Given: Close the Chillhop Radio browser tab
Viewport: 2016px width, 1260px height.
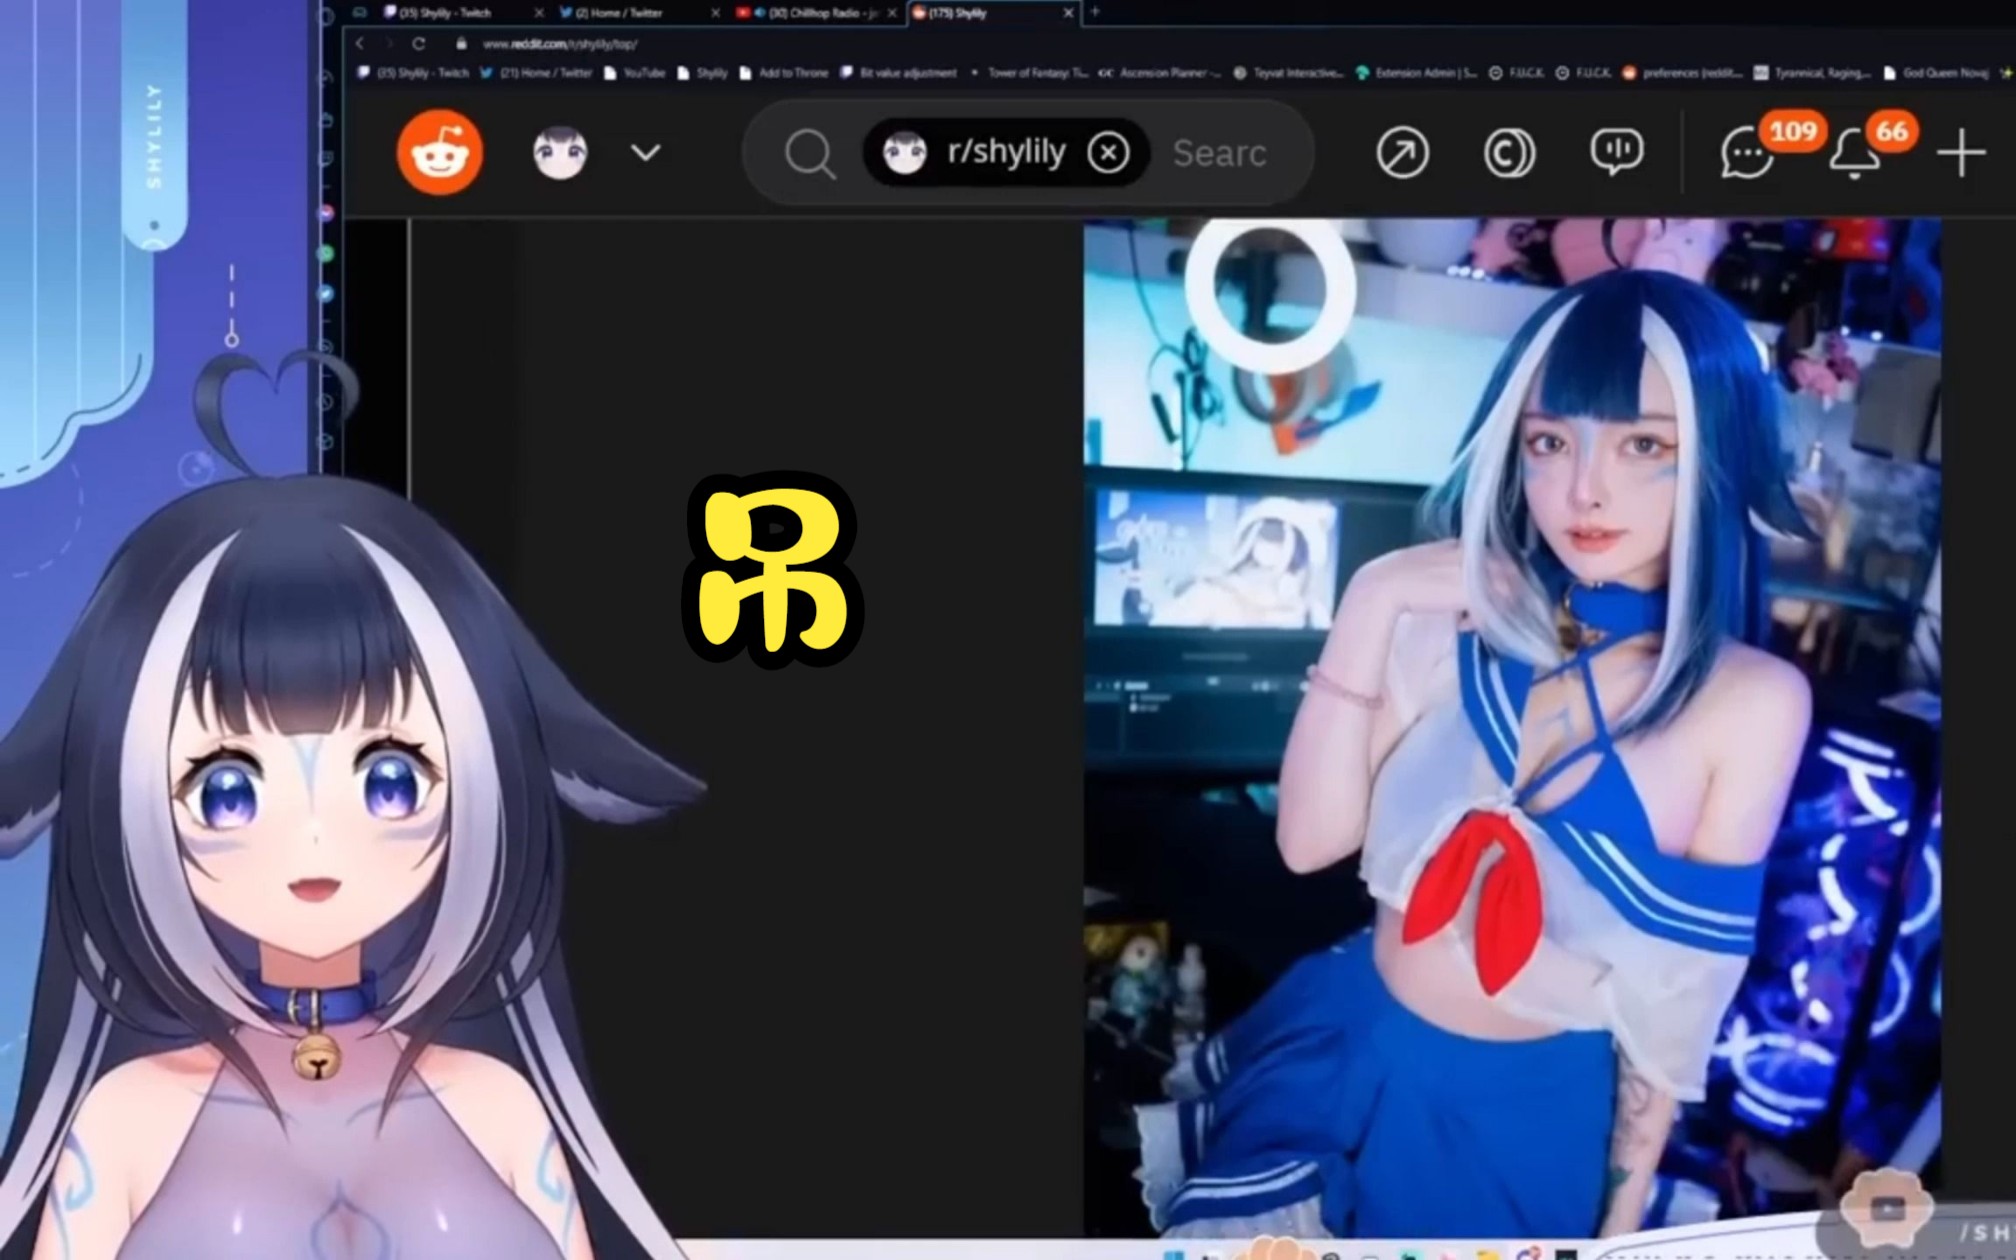Looking at the screenshot, I should click(893, 13).
